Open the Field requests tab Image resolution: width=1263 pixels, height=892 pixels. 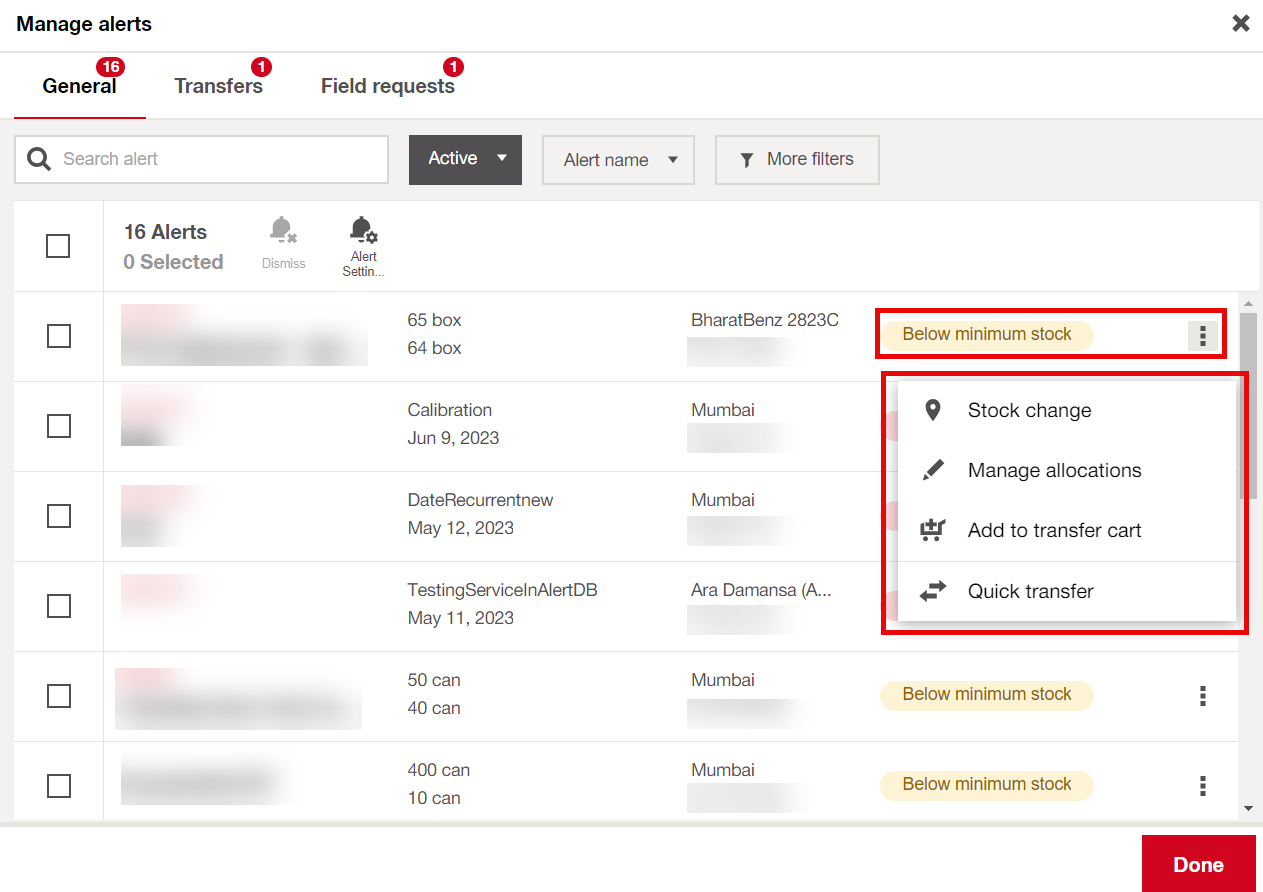tap(387, 86)
